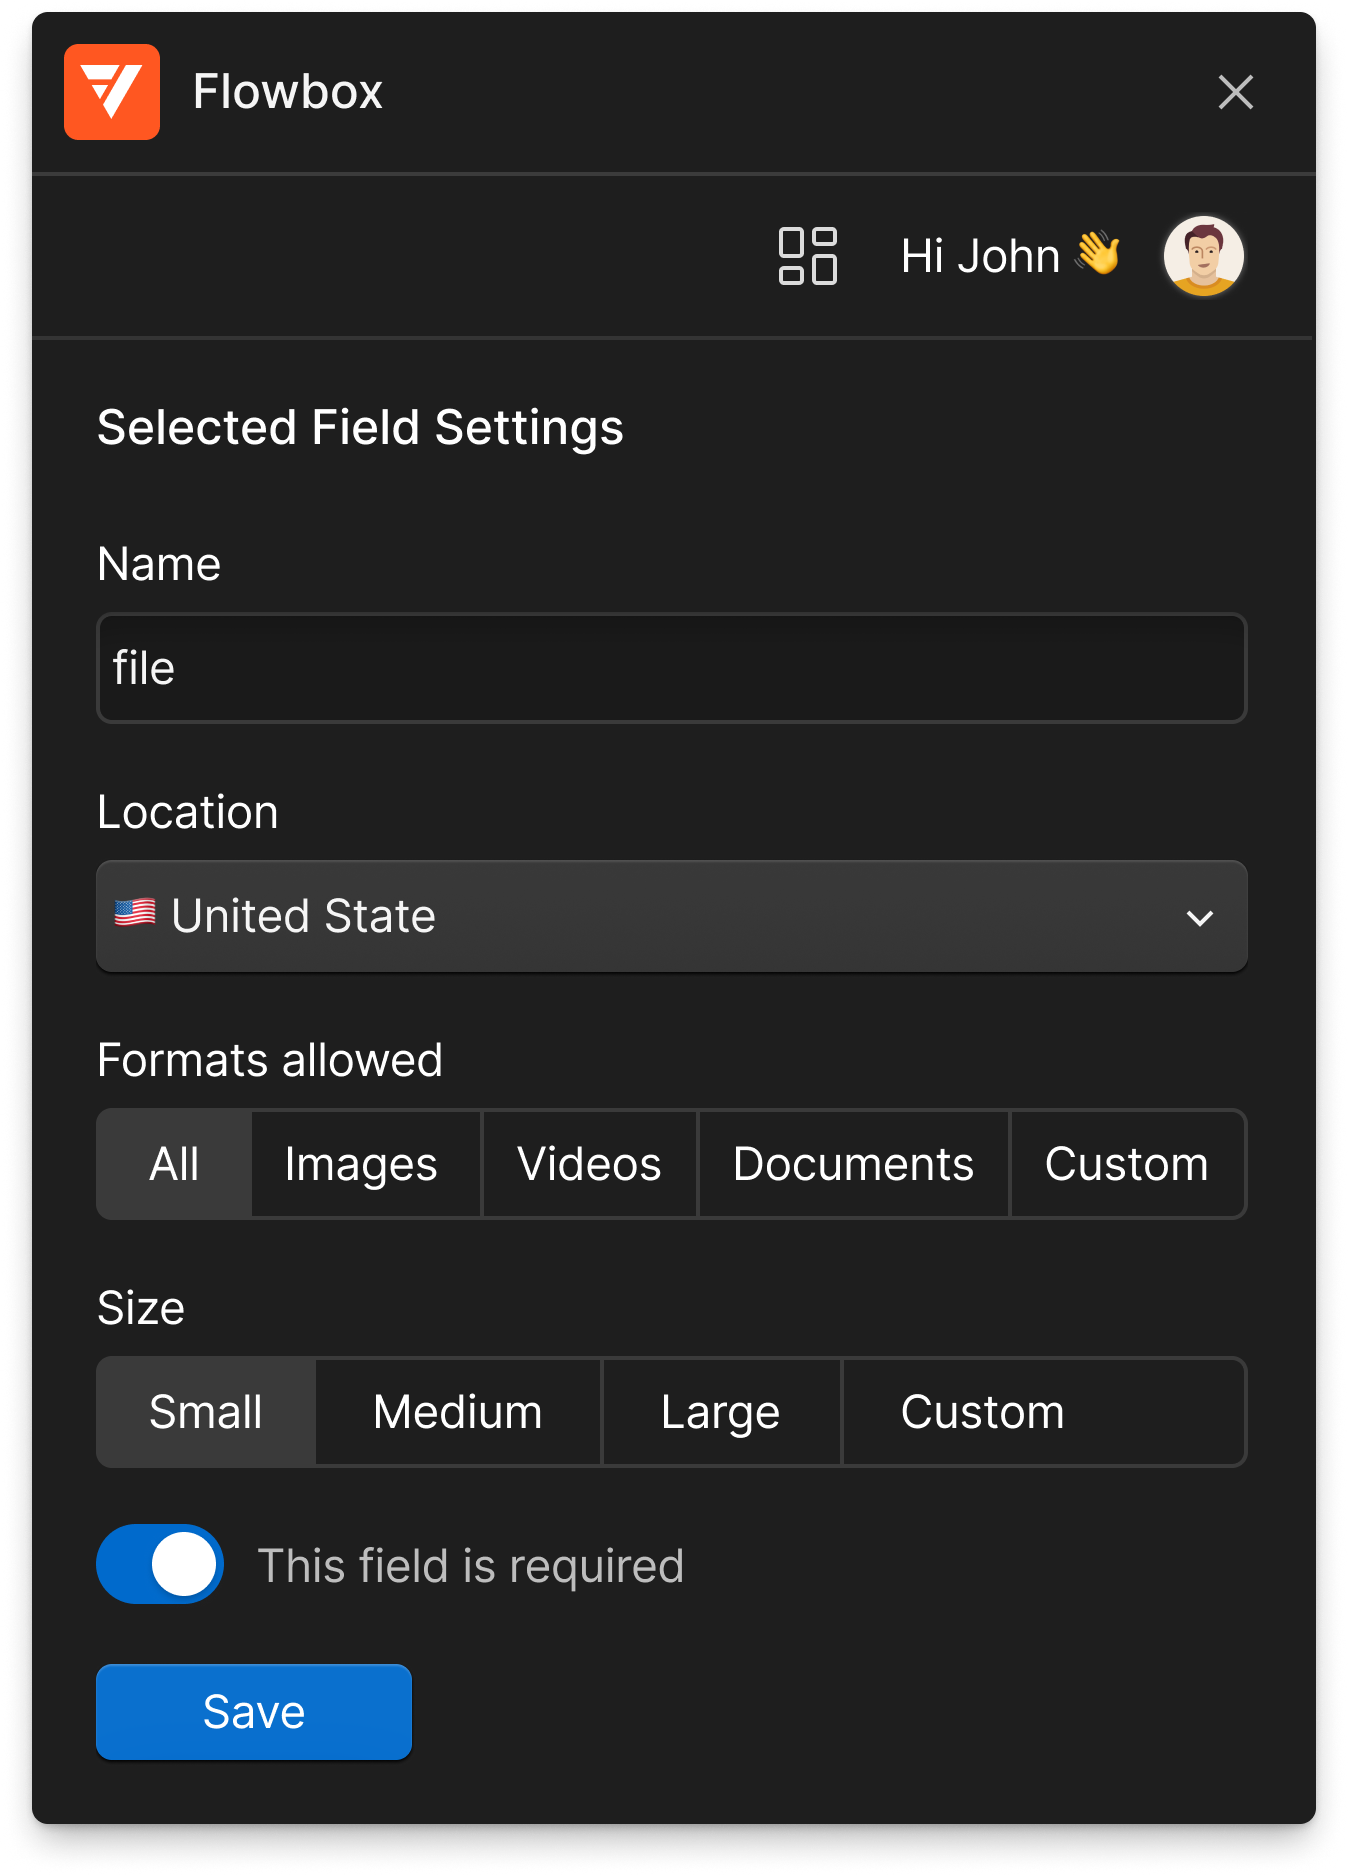Click the orange Flowbox logo icon
The image size is (1348, 1876).
(112, 92)
